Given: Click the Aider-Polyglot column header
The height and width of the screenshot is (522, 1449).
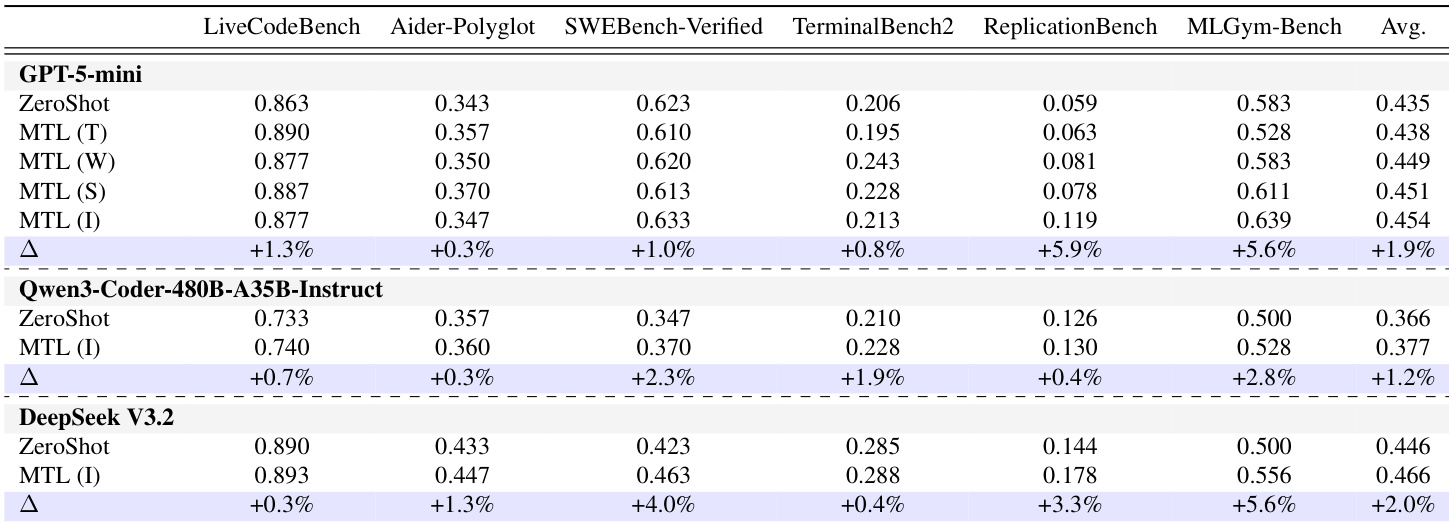Looking at the screenshot, I should coord(462,27).
